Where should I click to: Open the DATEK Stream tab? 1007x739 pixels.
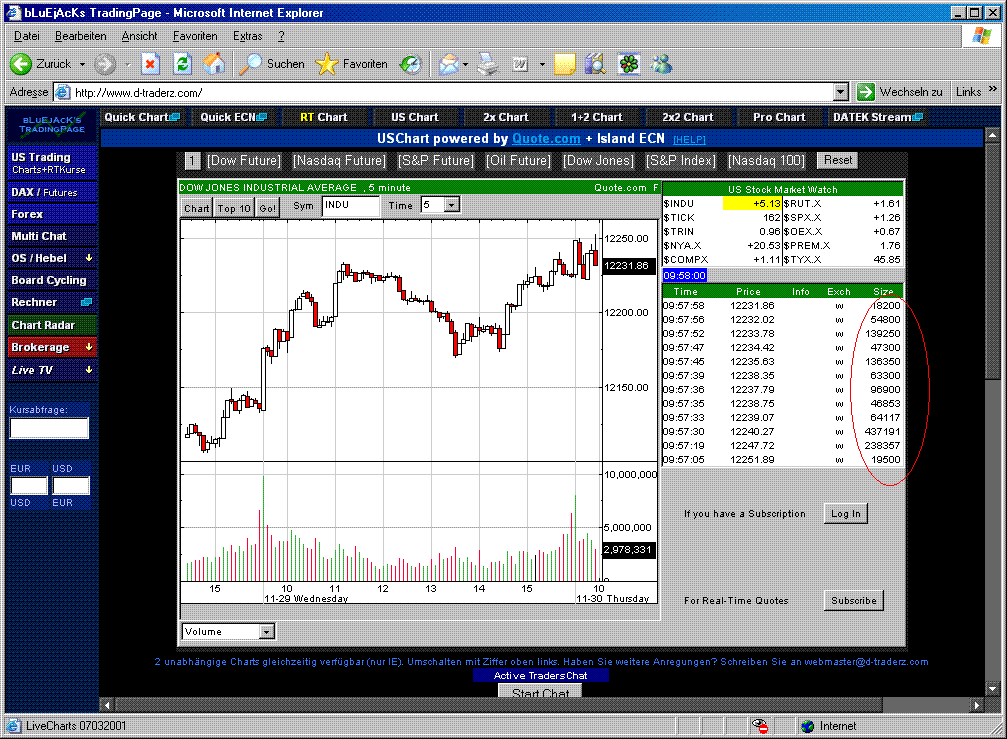coord(878,117)
